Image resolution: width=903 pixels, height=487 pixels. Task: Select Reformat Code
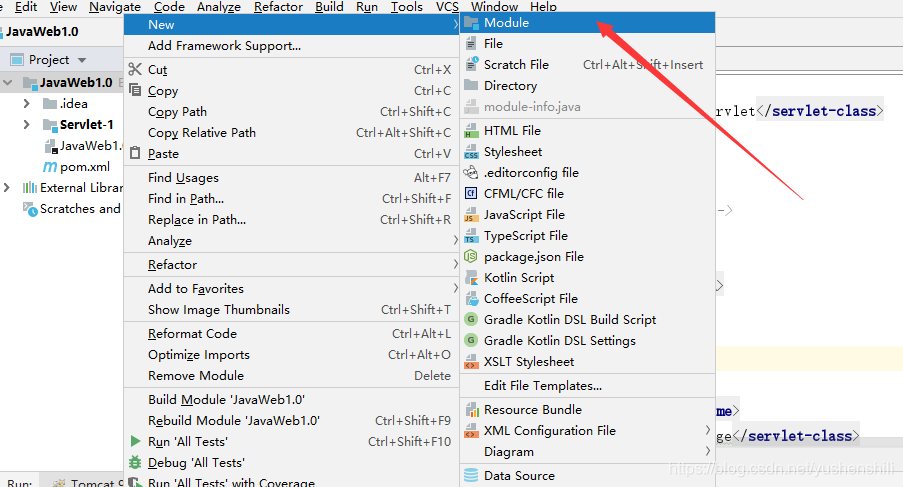tap(291, 334)
